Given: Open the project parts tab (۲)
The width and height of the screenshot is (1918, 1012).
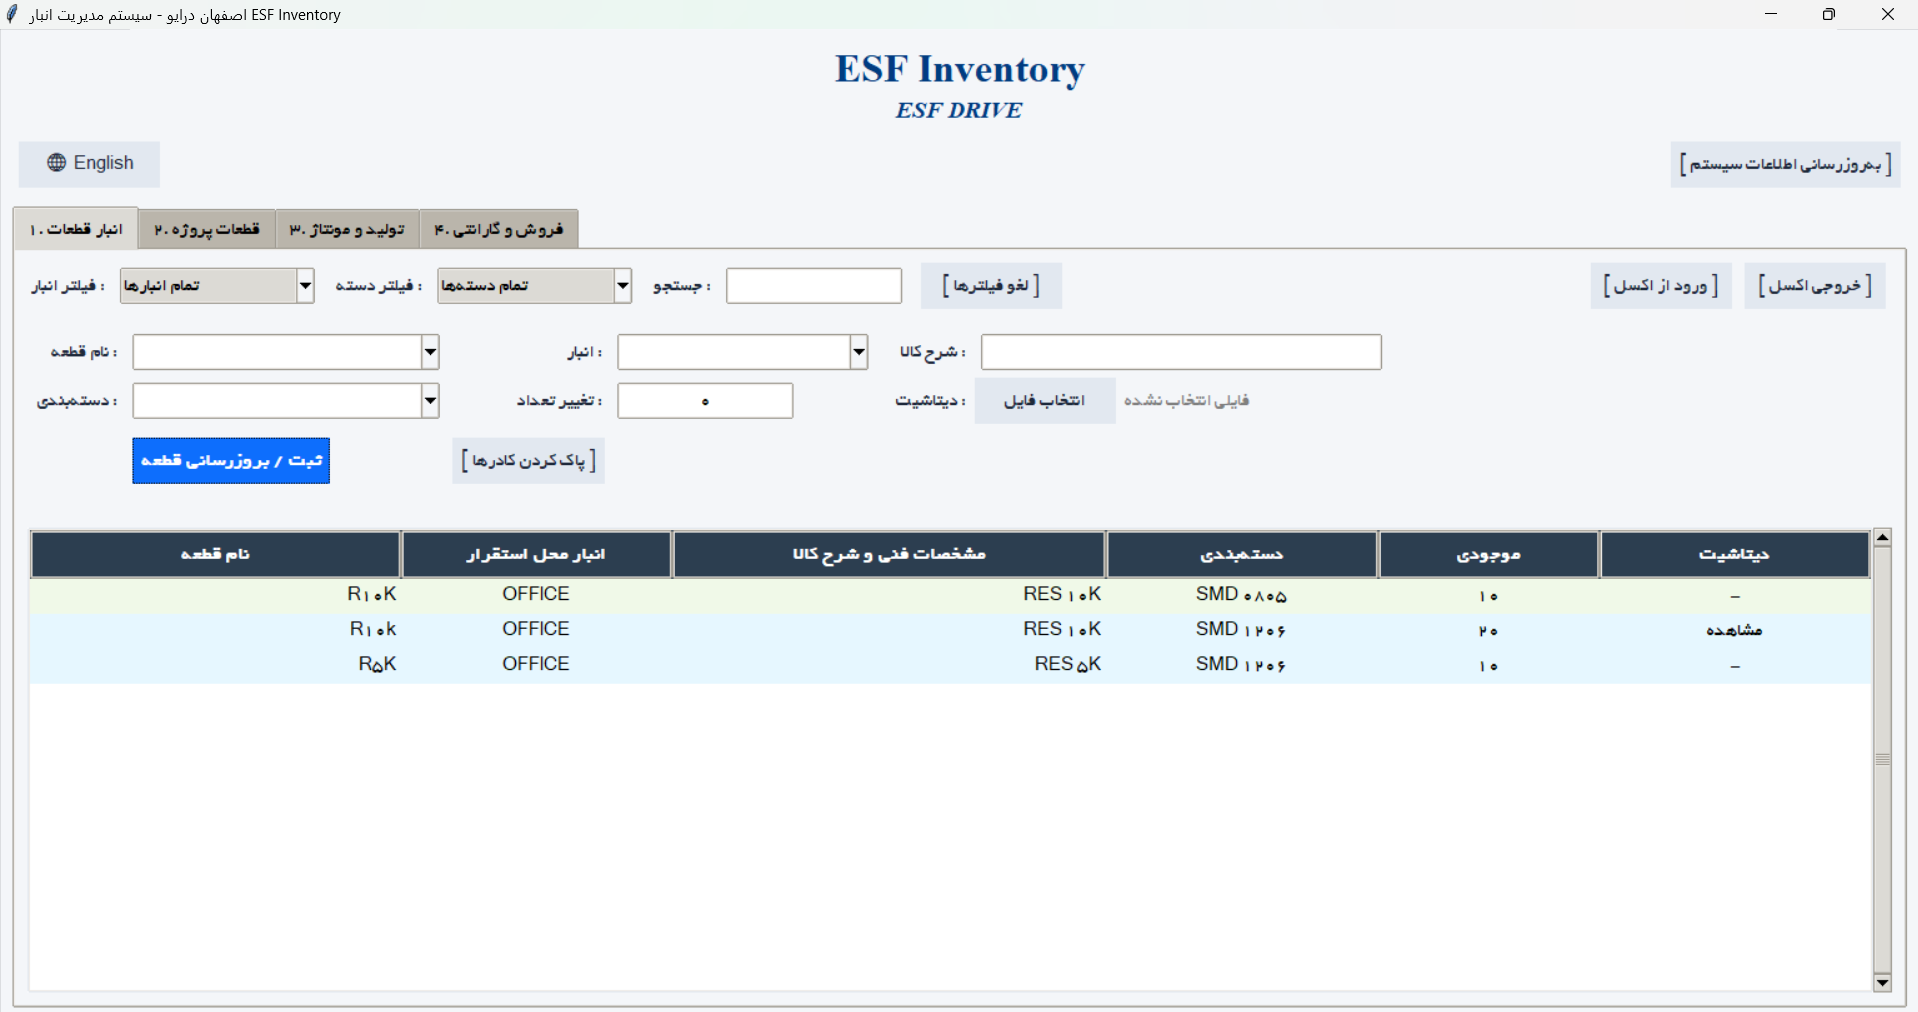Looking at the screenshot, I should 207,229.
